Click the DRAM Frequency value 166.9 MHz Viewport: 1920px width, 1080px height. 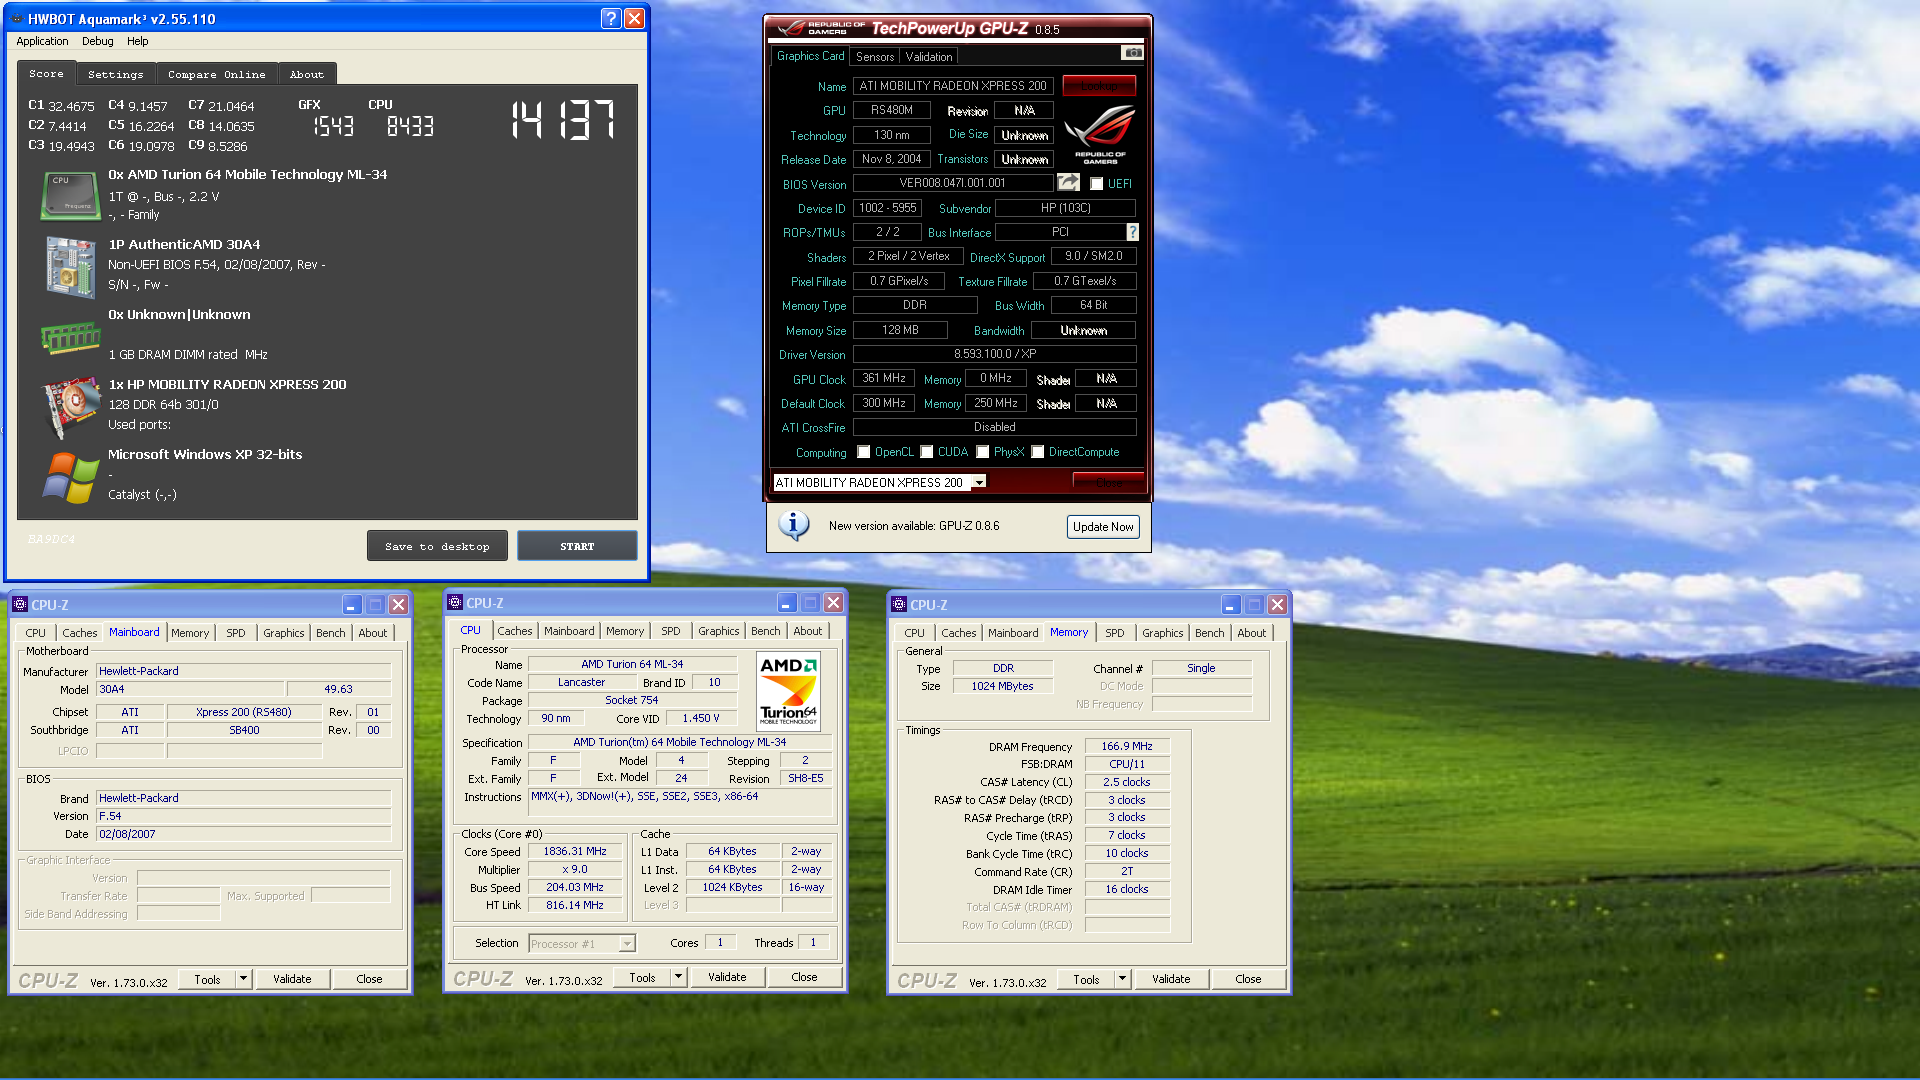[x=1127, y=746]
